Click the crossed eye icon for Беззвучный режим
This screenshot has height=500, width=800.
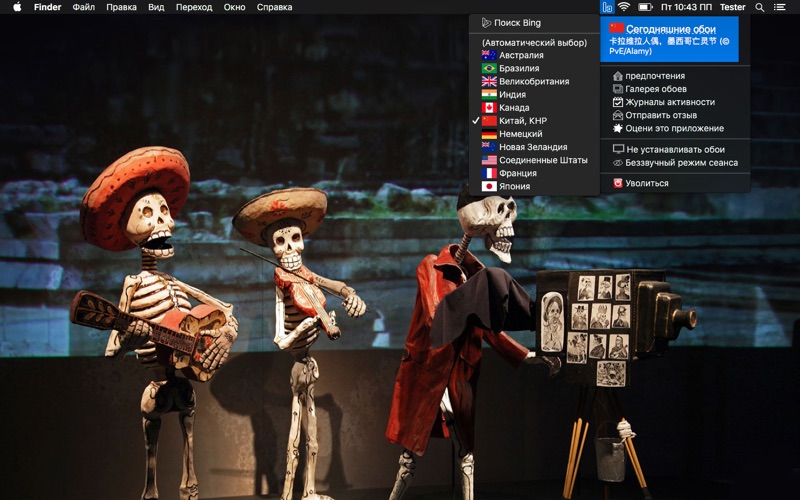(617, 163)
